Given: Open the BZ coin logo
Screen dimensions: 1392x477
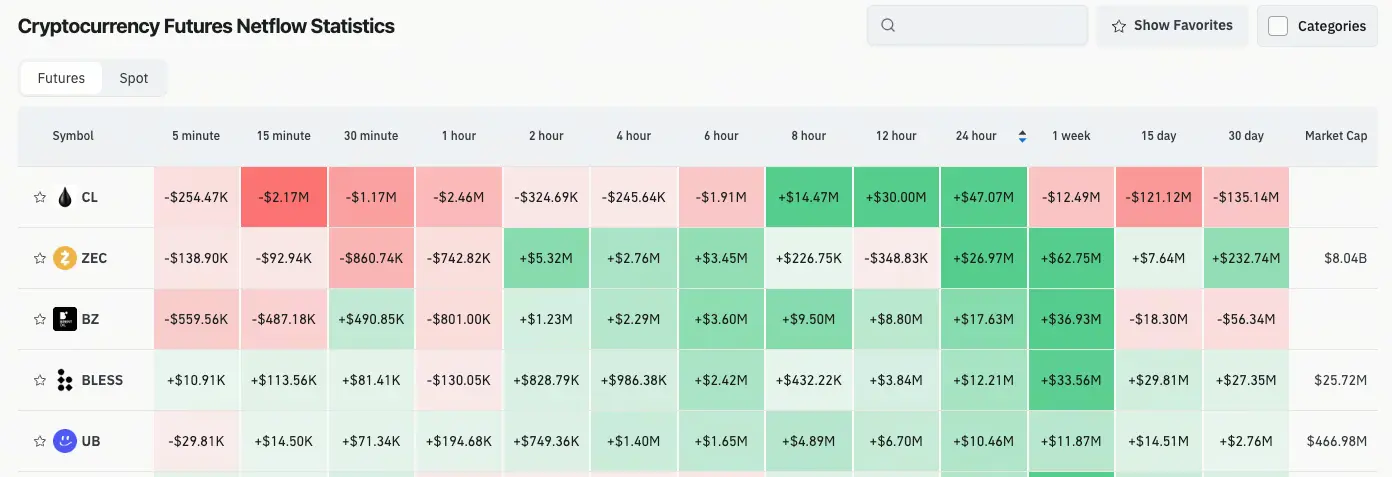Looking at the screenshot, I should pyautogui.click(x=65, y=320).
